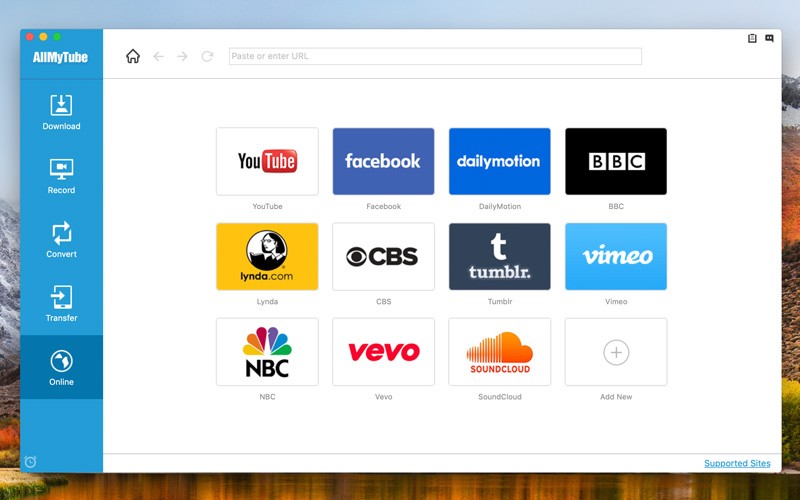Open the Transfer section
This screenshot has width=800, height=500.
(x=61, y=304)
